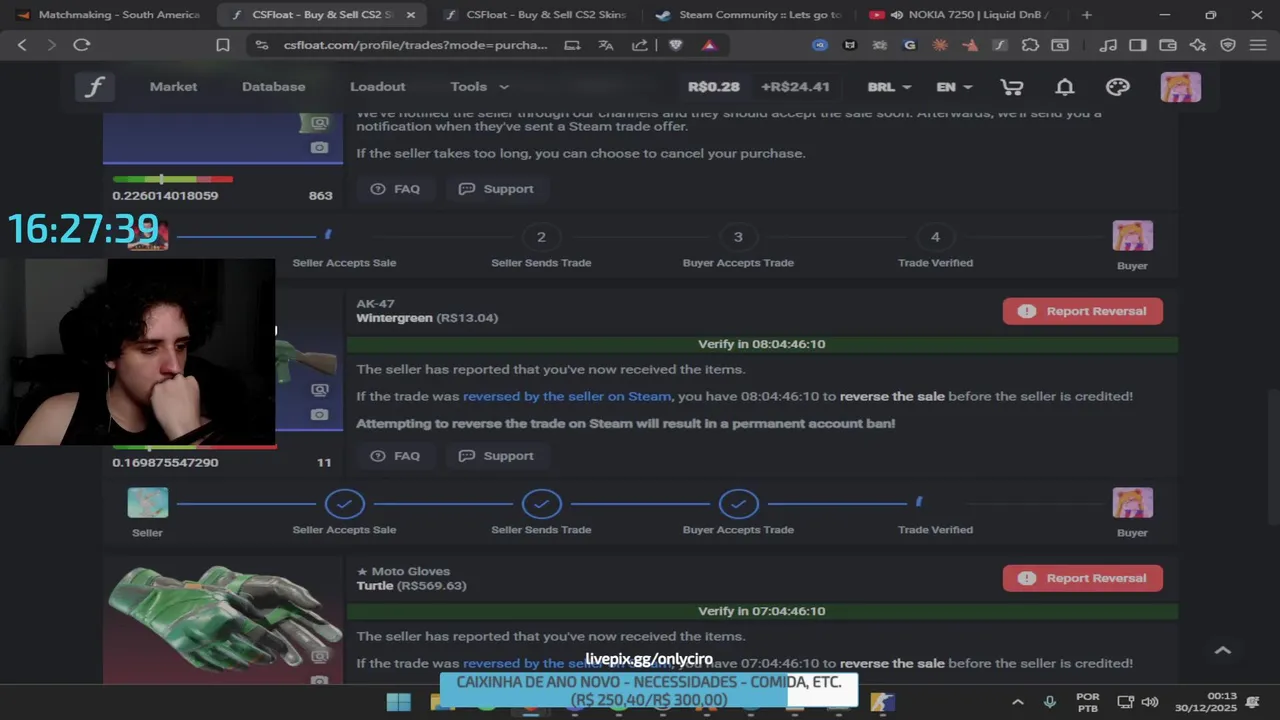Open the volume speaker tray icon
The width and height of the screenshot is (1280, 720).
pyautogui.click(x=1150, y=702)
